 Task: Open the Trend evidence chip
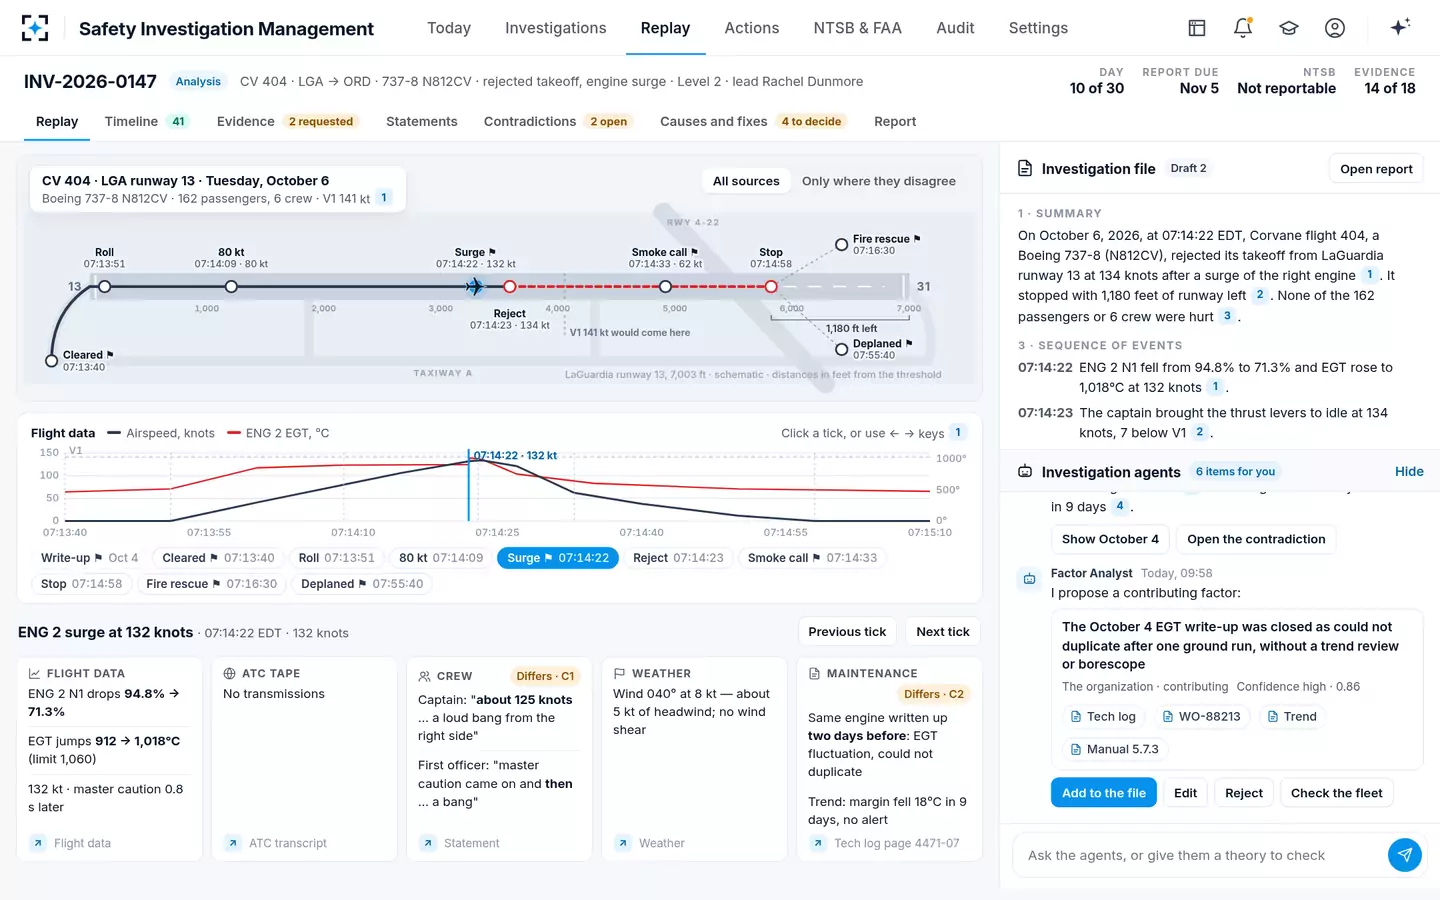(x=1291, y=716)
